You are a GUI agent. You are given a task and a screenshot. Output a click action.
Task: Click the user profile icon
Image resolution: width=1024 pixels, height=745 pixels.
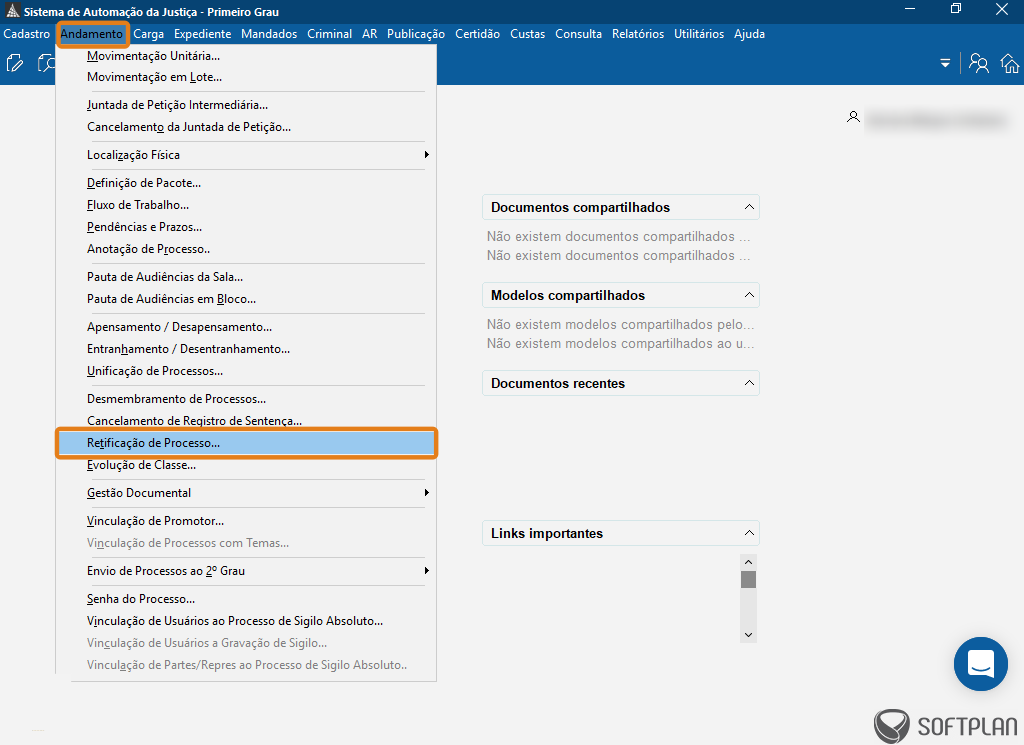coord(853,117)
